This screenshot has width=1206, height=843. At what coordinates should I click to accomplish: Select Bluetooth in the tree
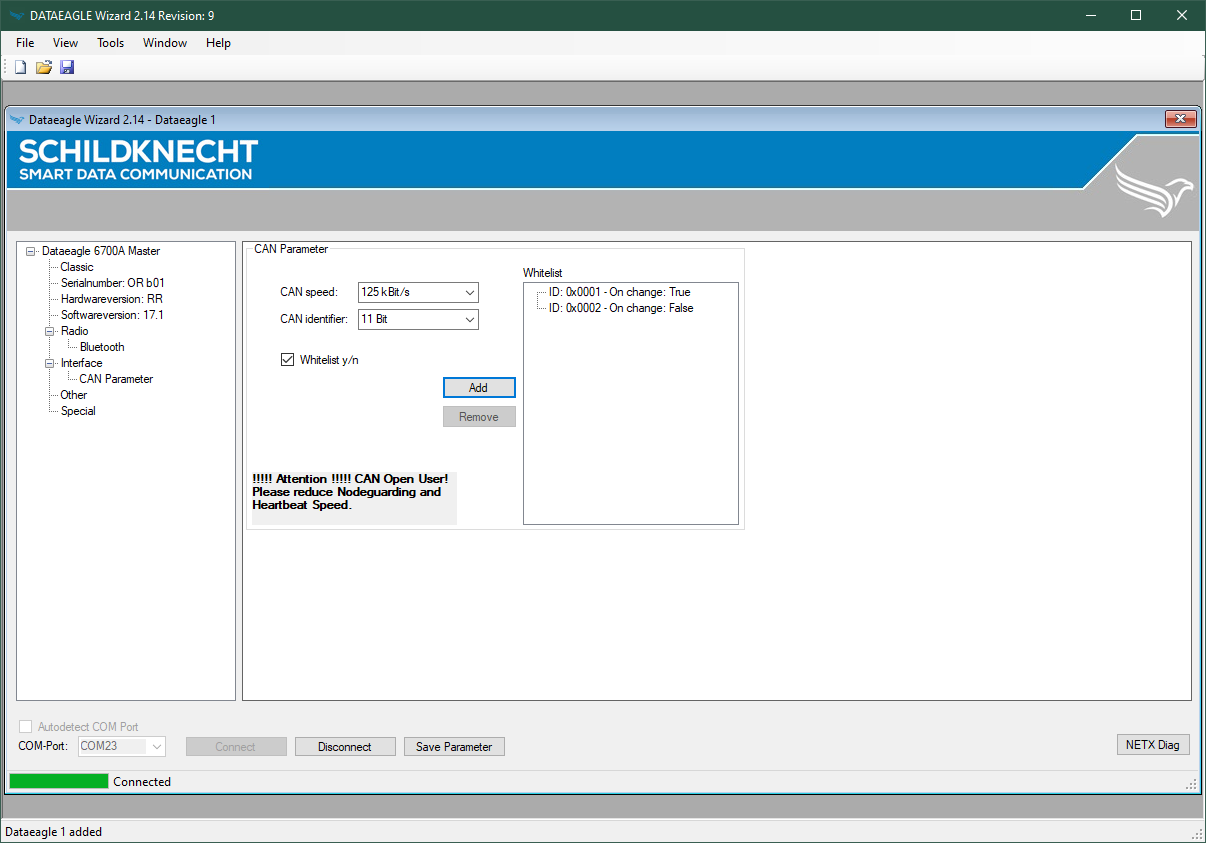tap(102, 347)
